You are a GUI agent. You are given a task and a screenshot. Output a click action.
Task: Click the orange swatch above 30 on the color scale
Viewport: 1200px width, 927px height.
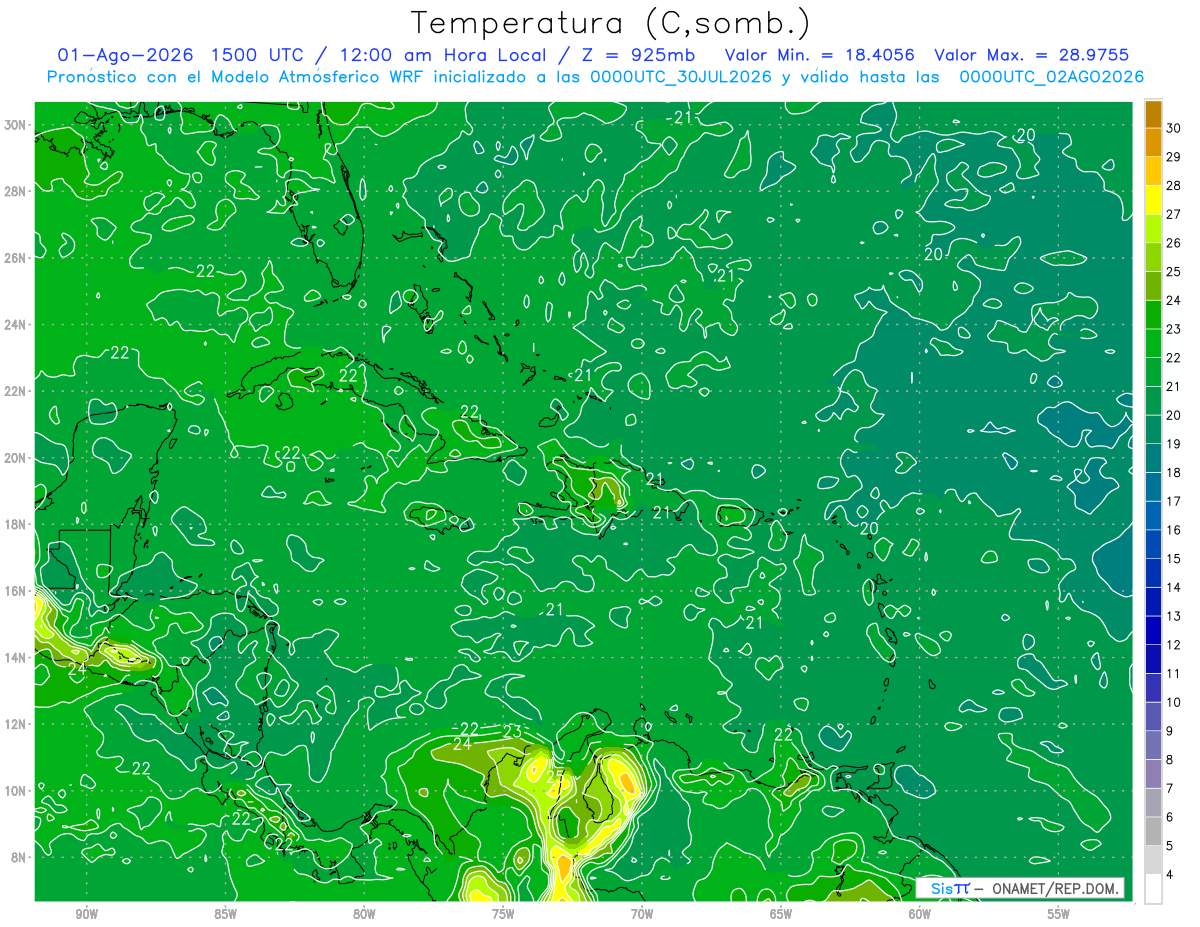tap(1153, 113)
